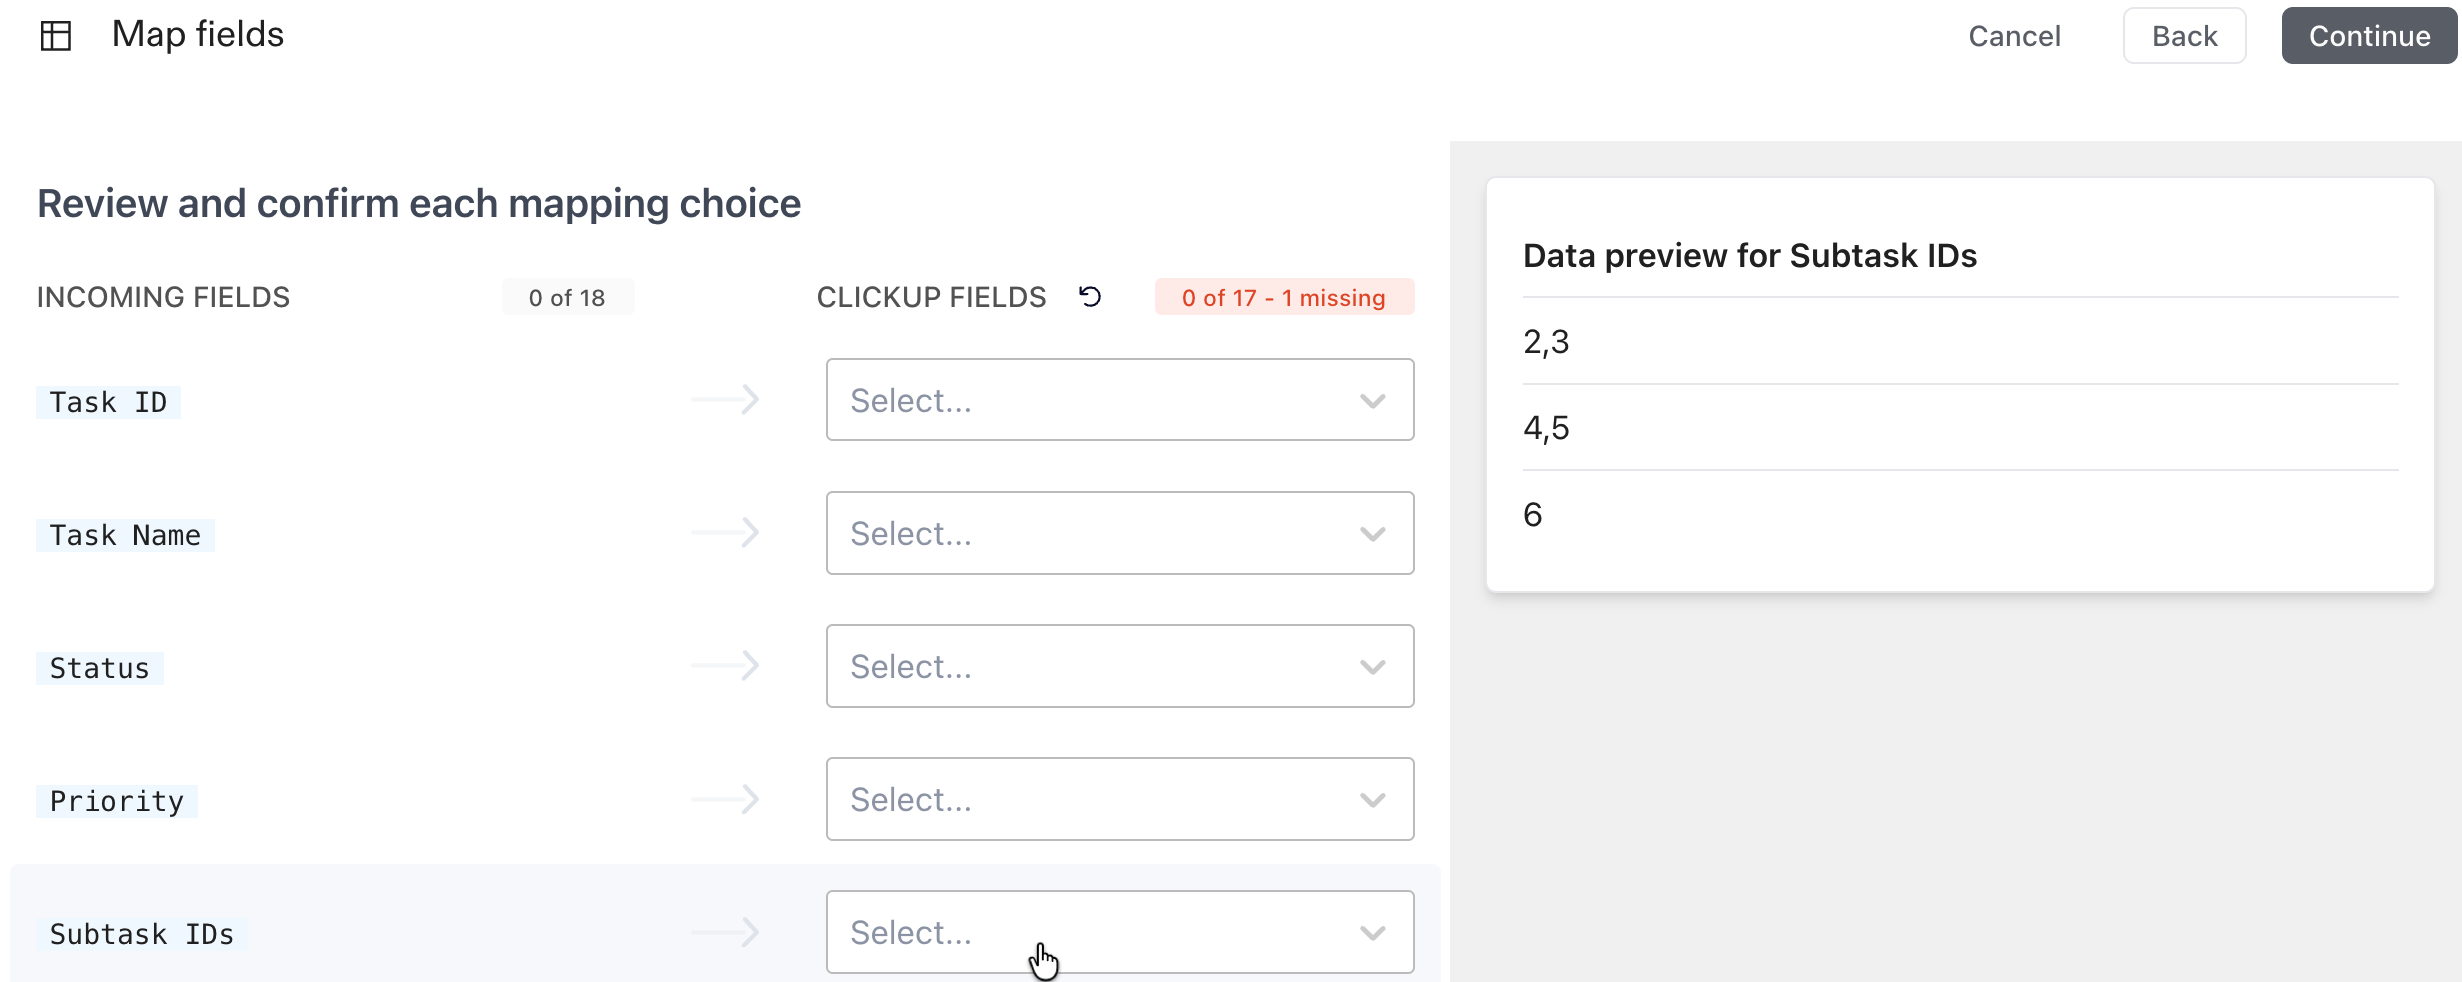Click the Map fields grid icon

(57, 35)
